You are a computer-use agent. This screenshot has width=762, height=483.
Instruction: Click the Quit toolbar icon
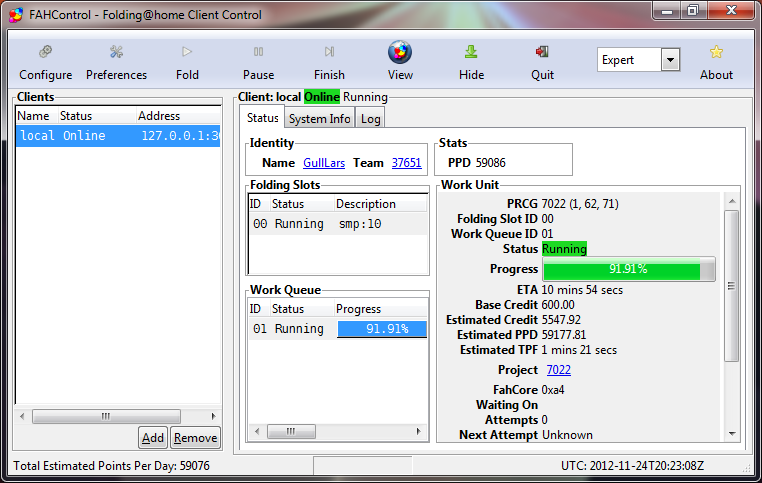pos(542,52)
